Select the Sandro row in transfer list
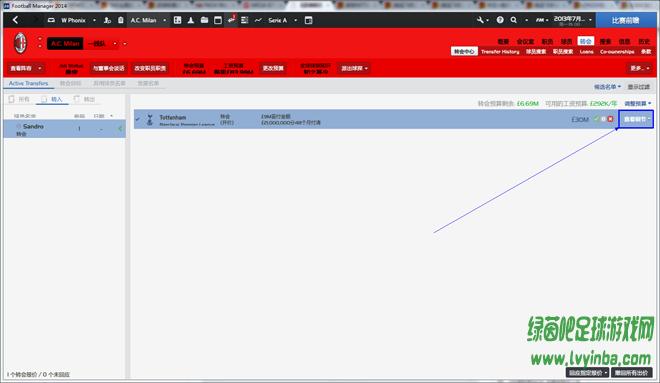660x383 pixels. click(x=65, y=129)
